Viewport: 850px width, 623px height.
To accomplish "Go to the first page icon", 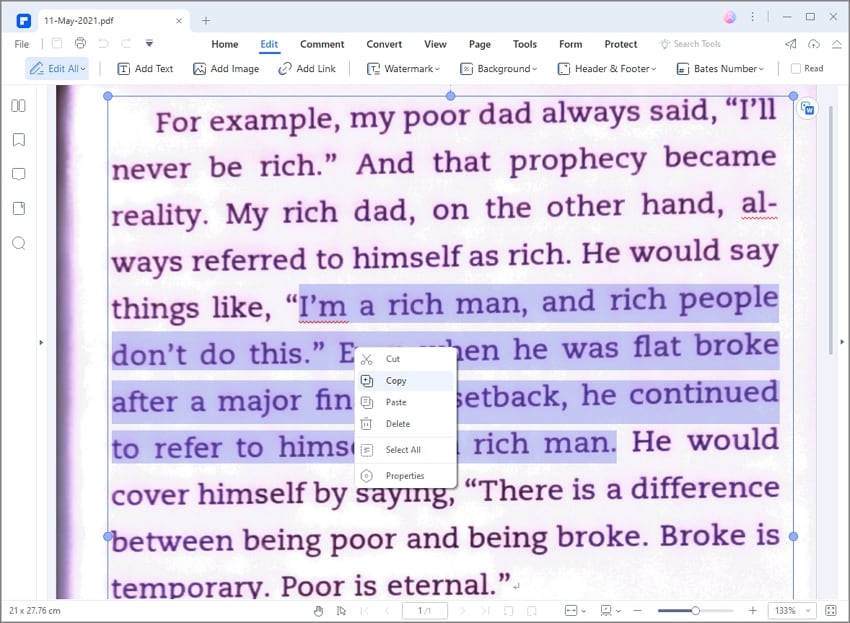I will pyautogui.click(x=365, y=611).
